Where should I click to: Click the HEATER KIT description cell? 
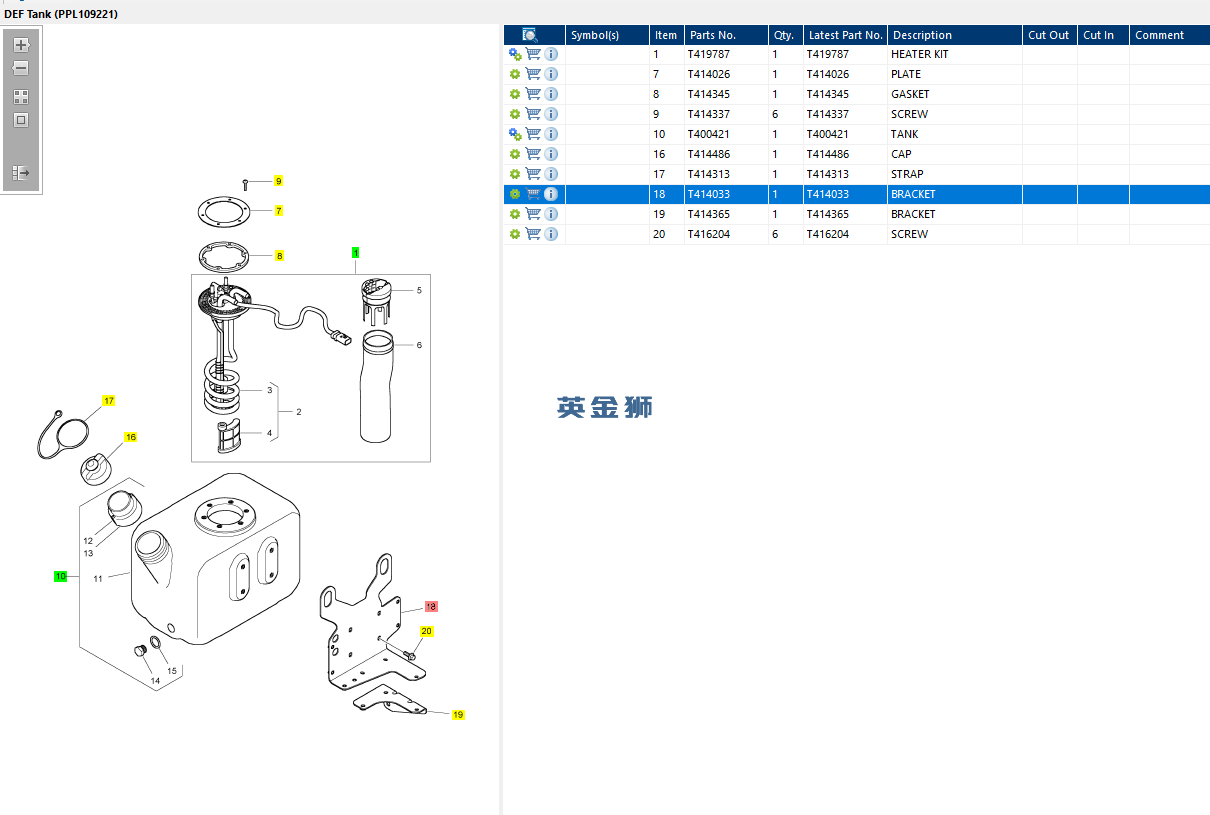[955, 54]
